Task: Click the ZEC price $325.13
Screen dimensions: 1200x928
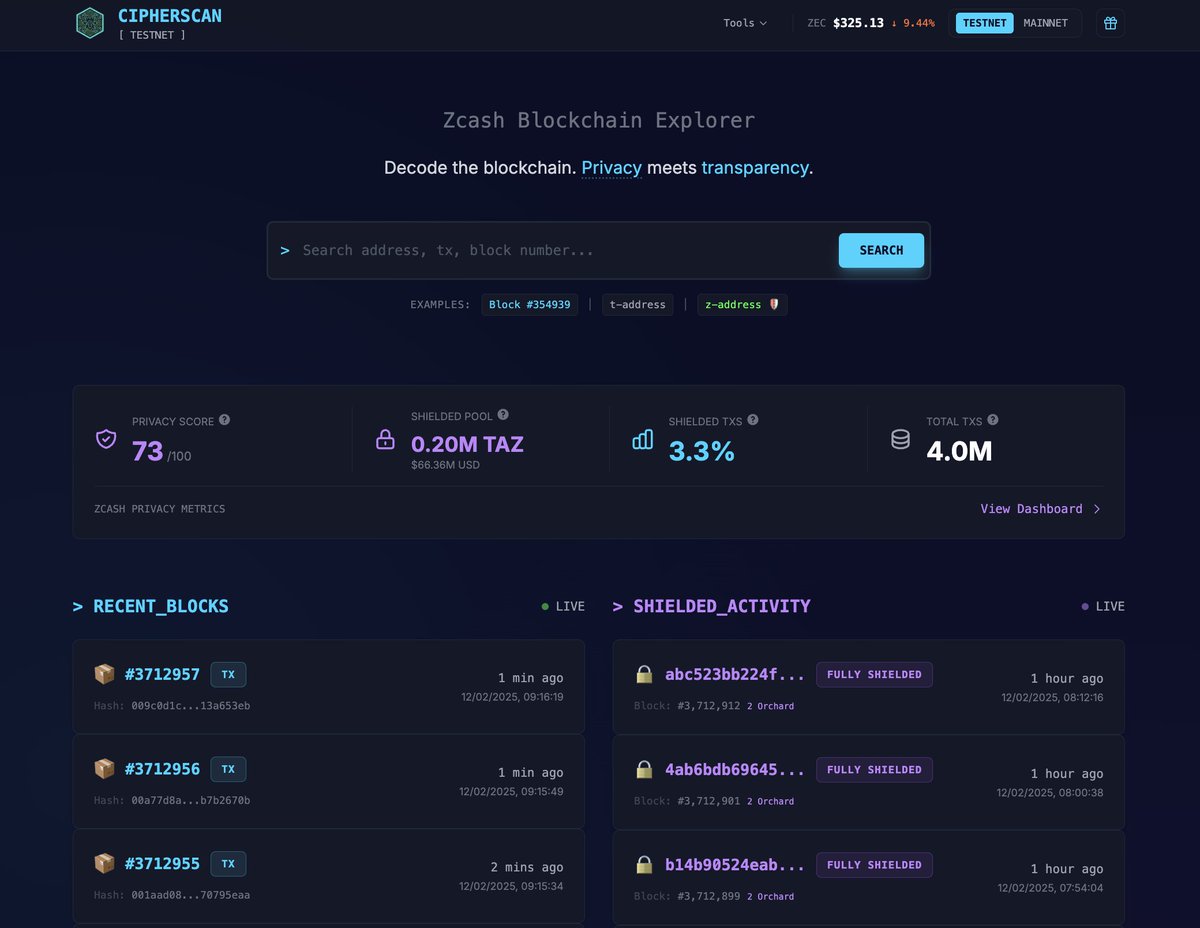Action: 858,23
